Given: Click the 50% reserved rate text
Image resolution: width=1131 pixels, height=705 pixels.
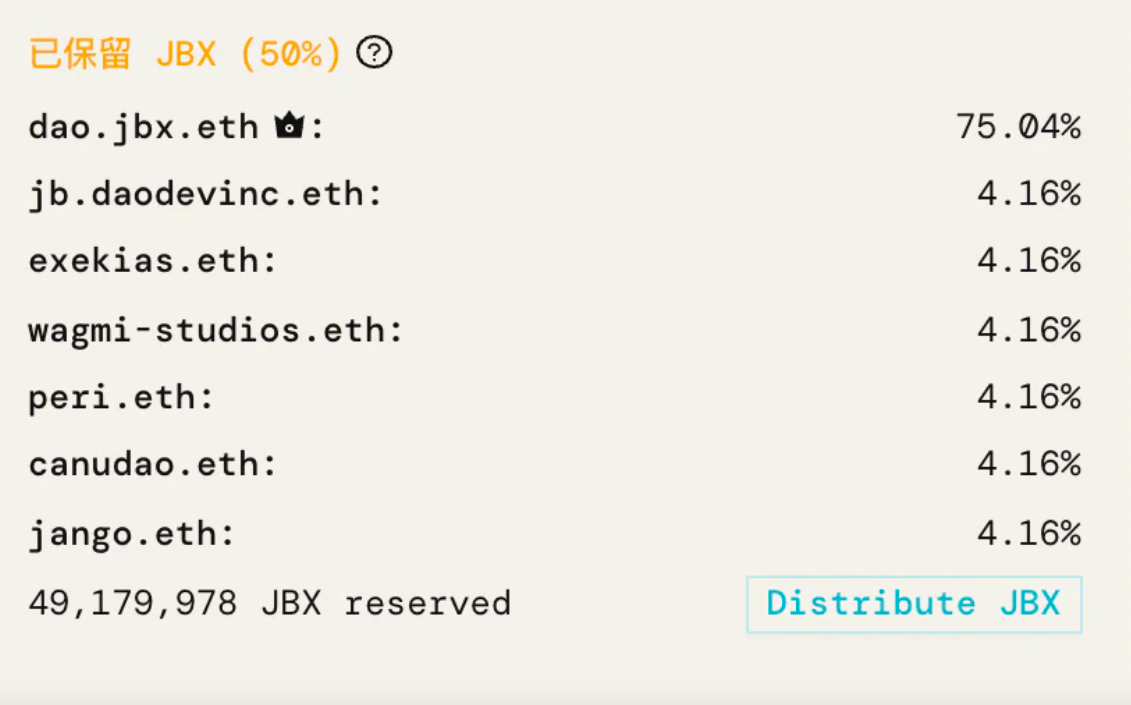Looking at the screenshot, I should tap(291, 54).
